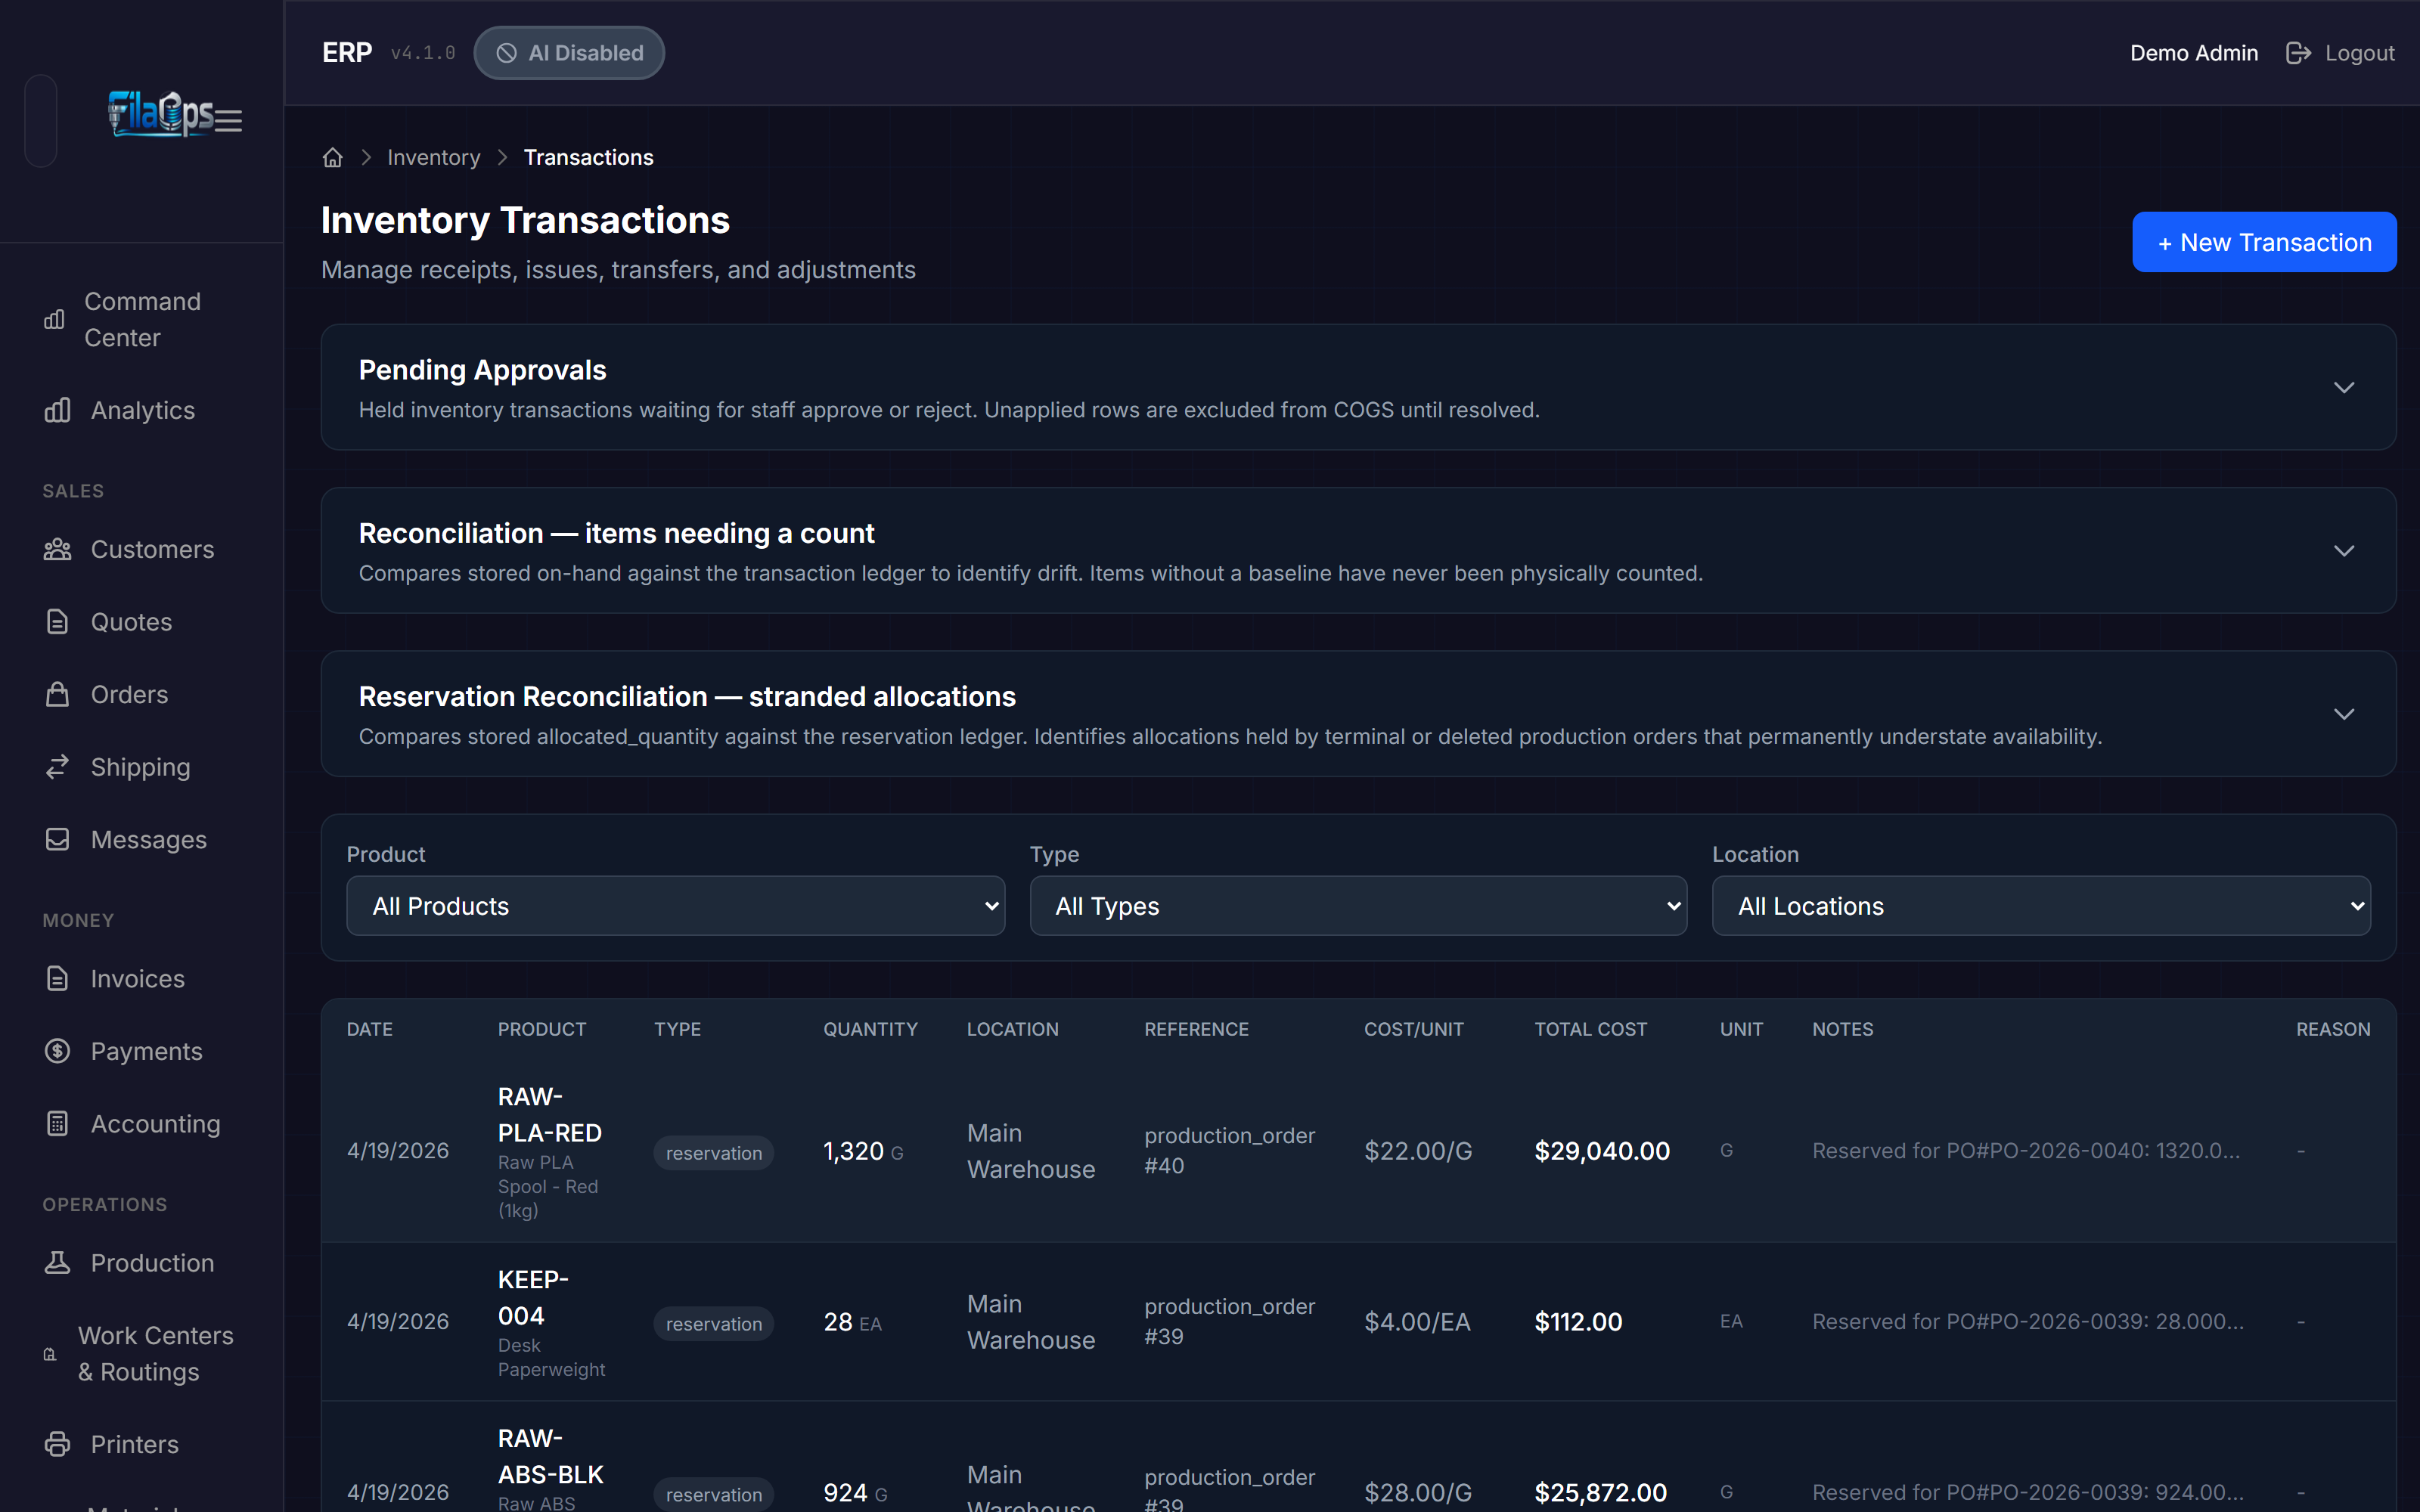Screen dimensions: 2420x1512
Task: Click the Quotes document icon
Action: tap(57, 622)
